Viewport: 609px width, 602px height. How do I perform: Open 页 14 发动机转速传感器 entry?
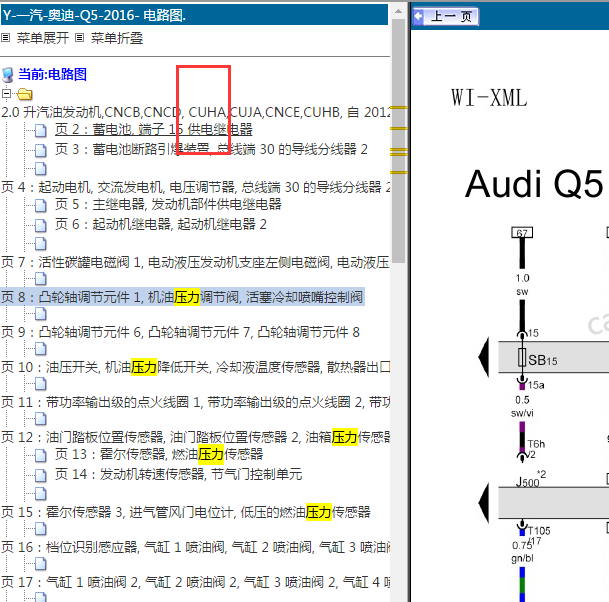point(178,474)
